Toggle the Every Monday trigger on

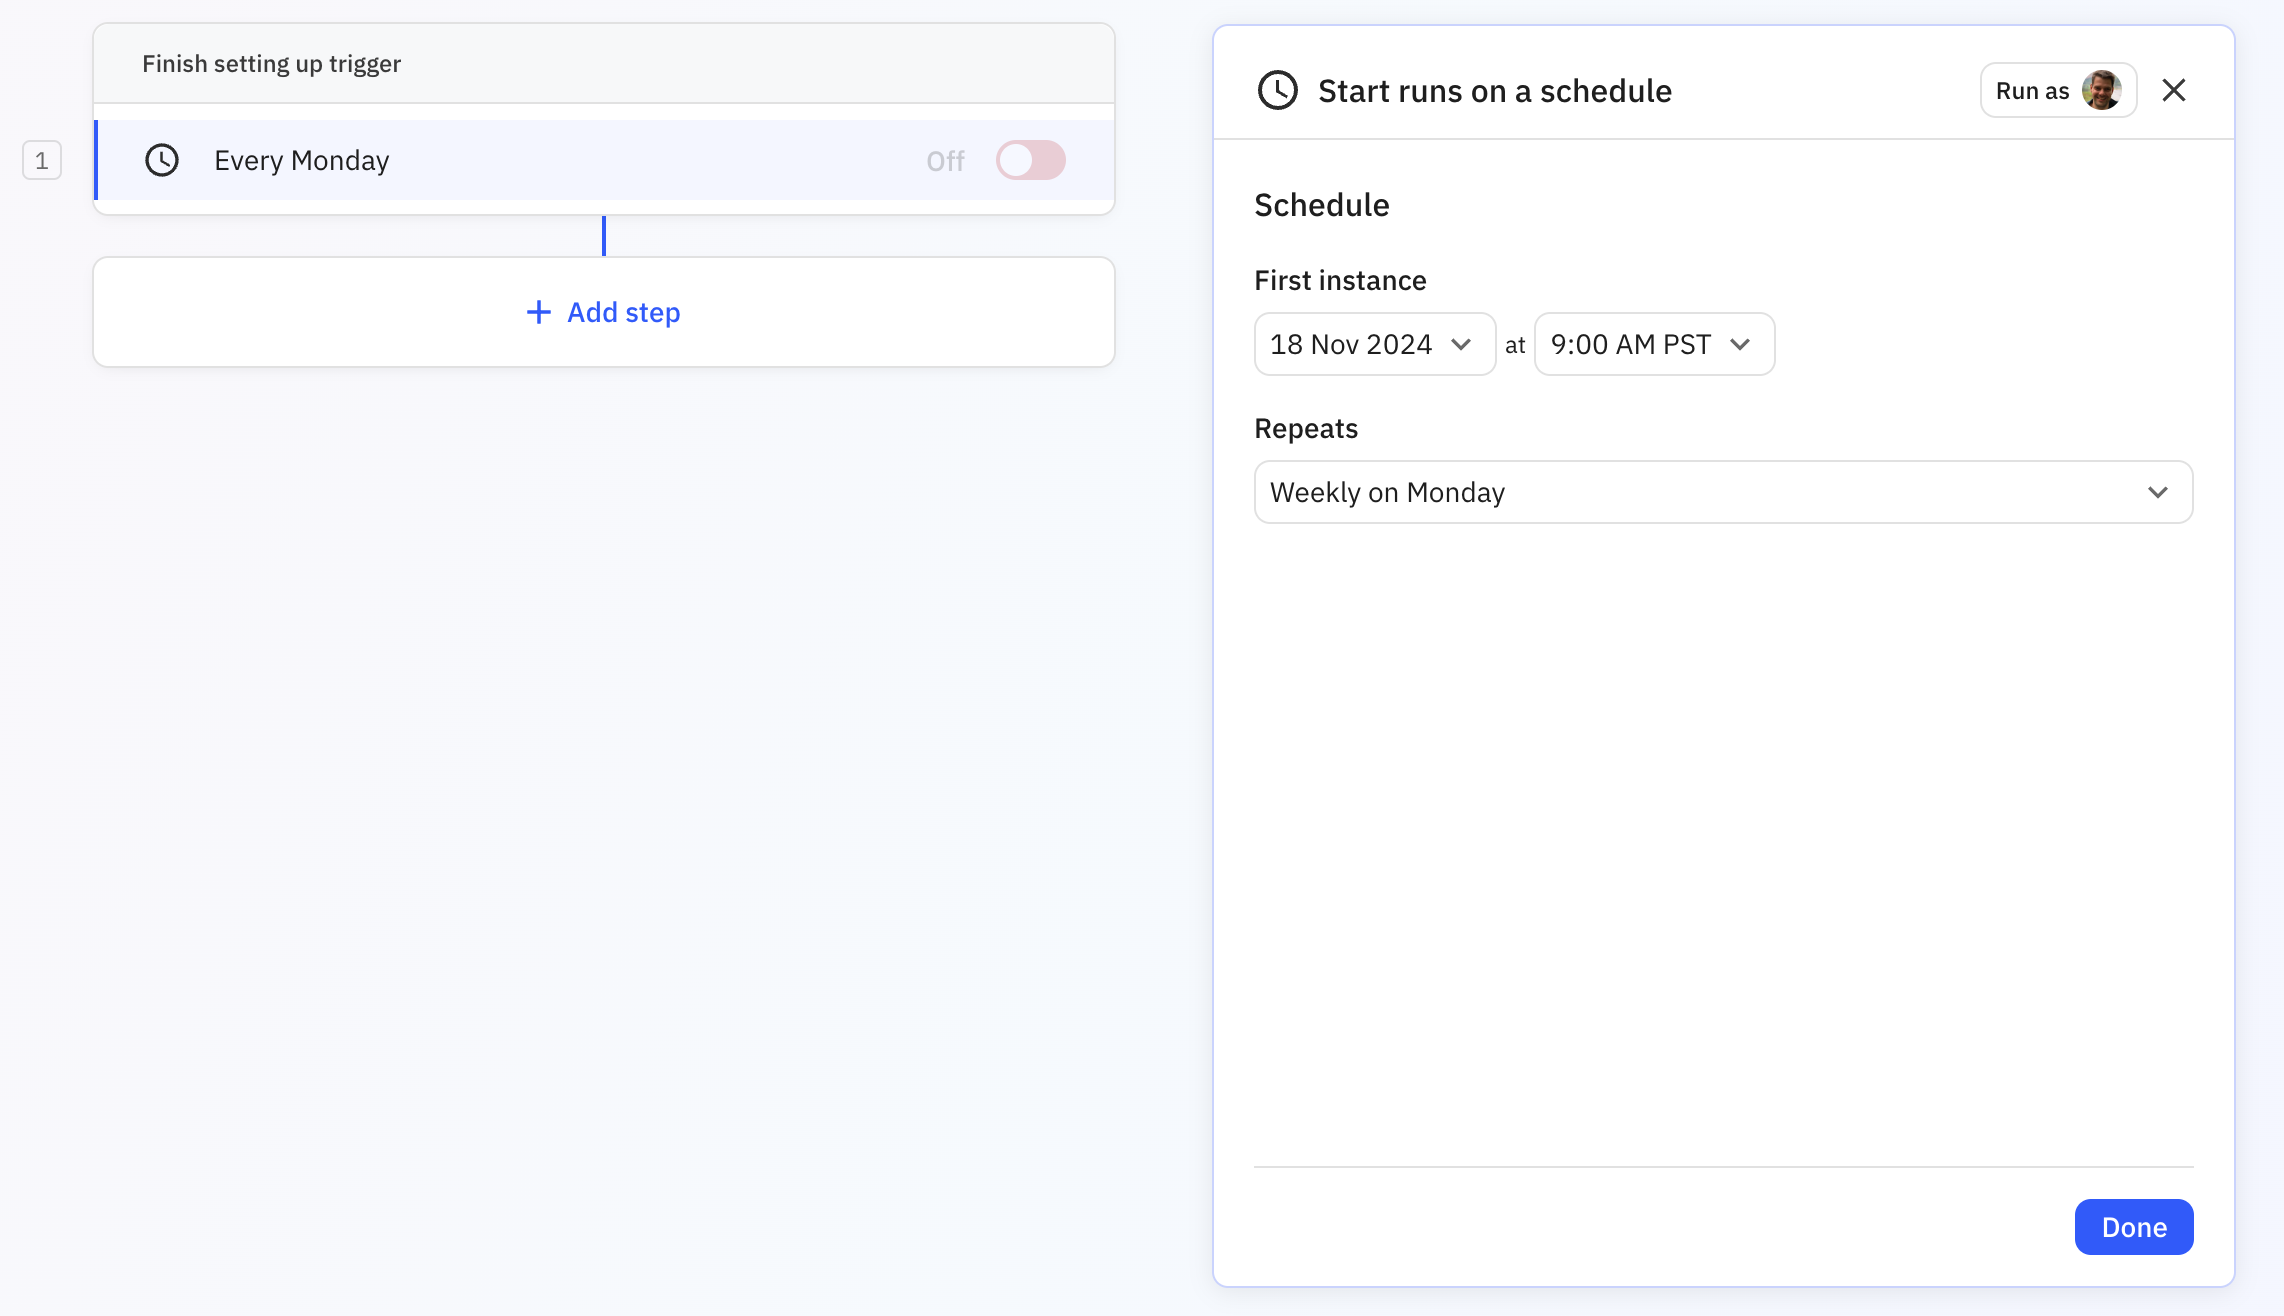[1030, 160]
